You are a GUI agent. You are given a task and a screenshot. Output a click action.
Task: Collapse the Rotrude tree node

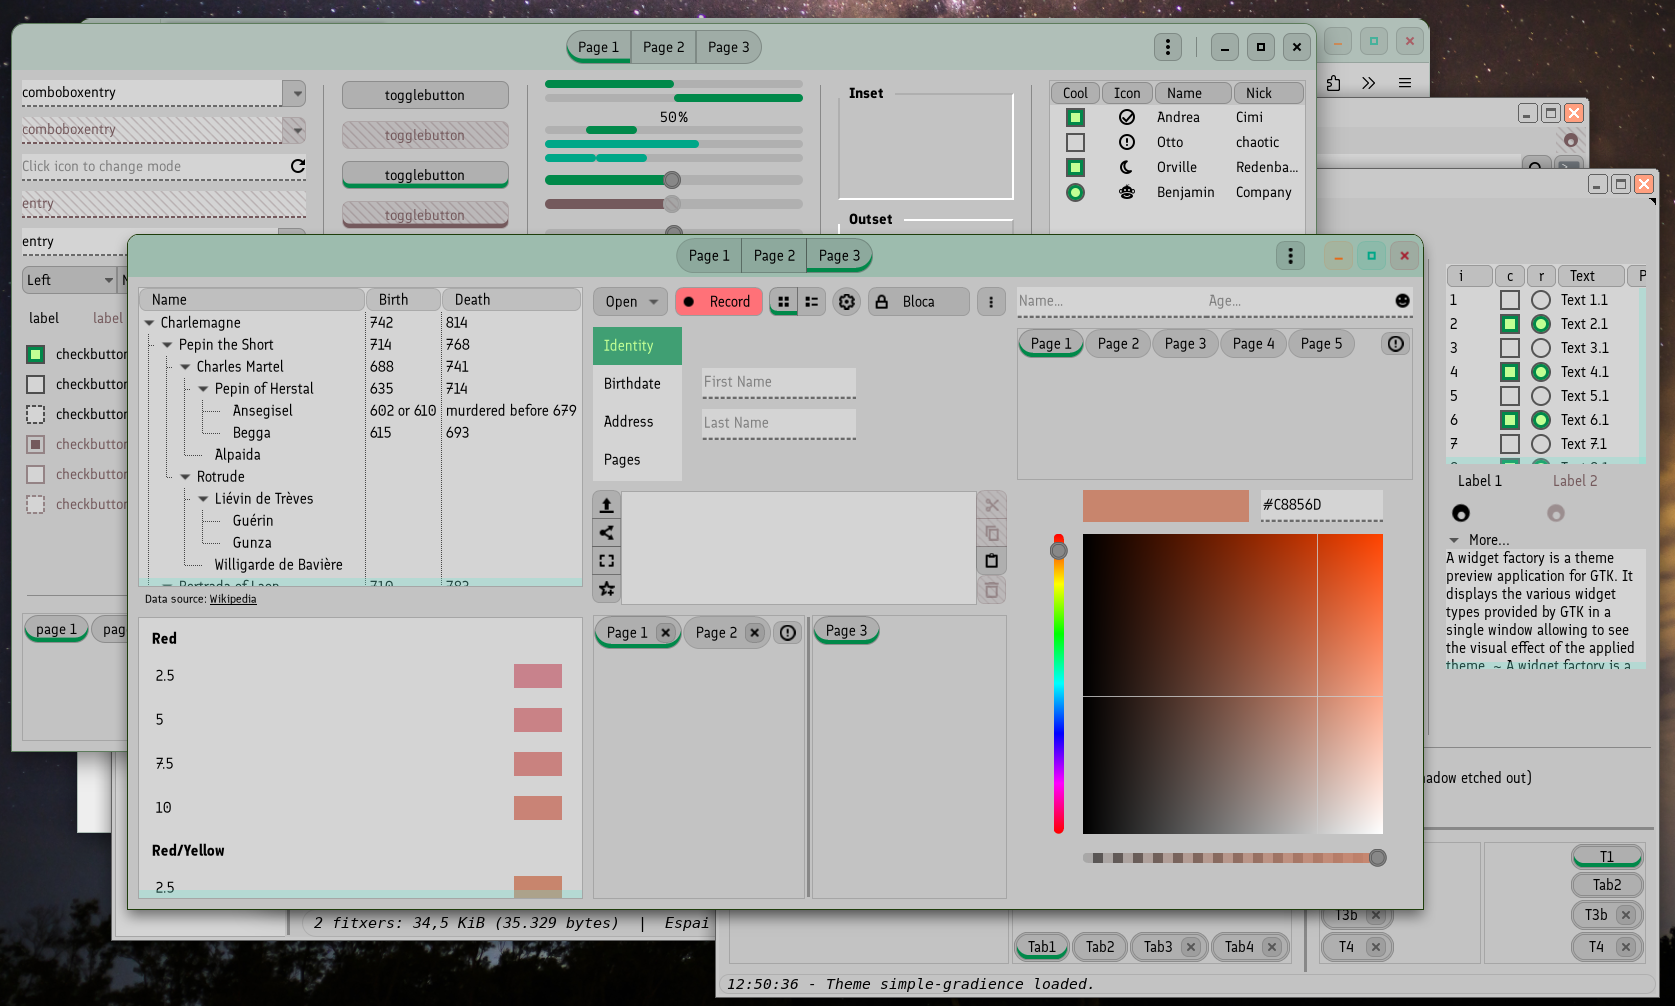pos(185,477)
